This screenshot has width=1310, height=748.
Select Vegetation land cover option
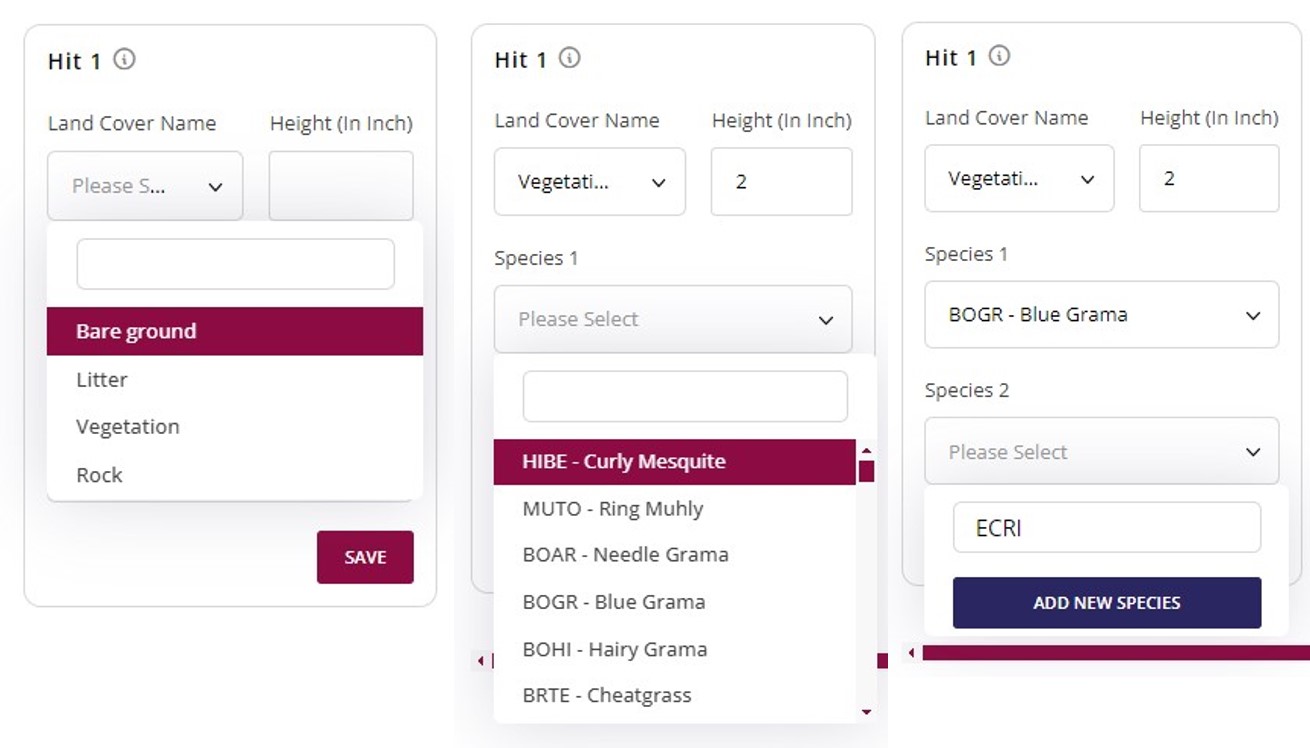click(128, 427)
